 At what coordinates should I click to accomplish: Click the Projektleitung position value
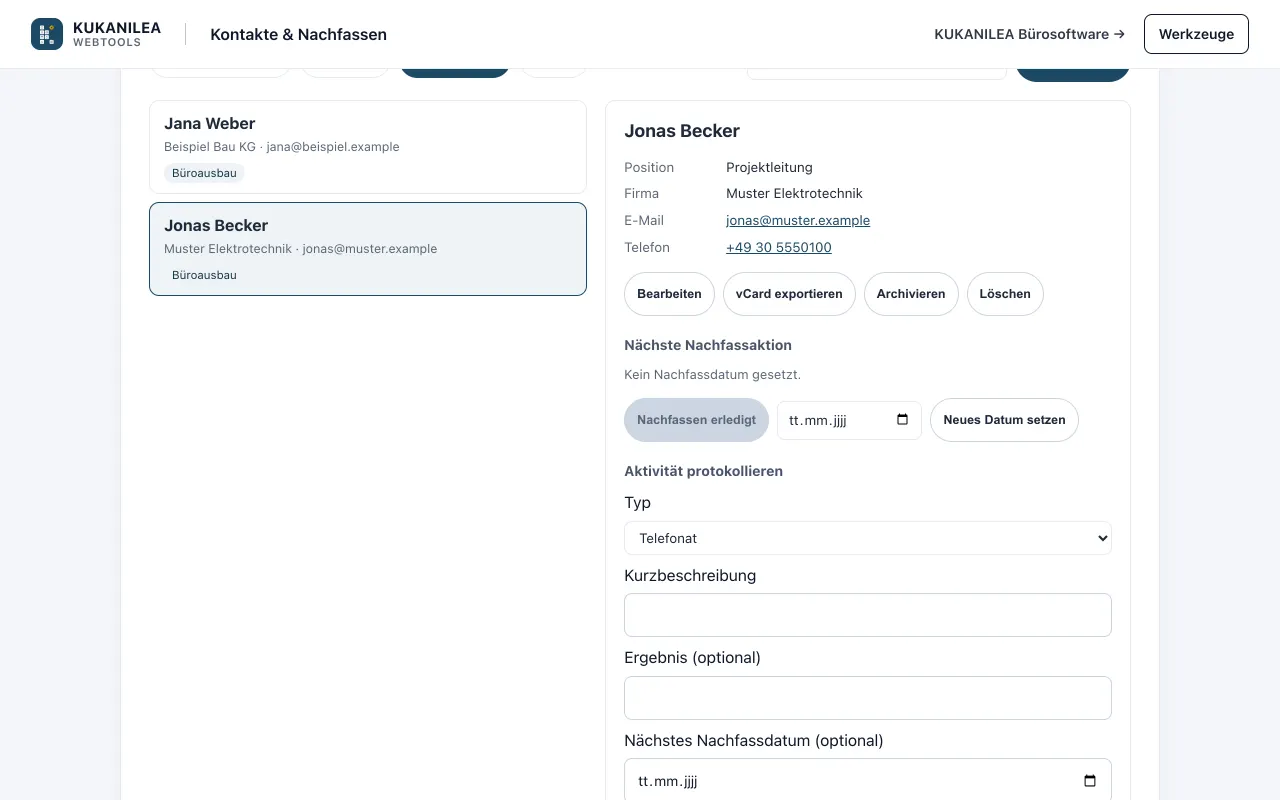point(769,167)
